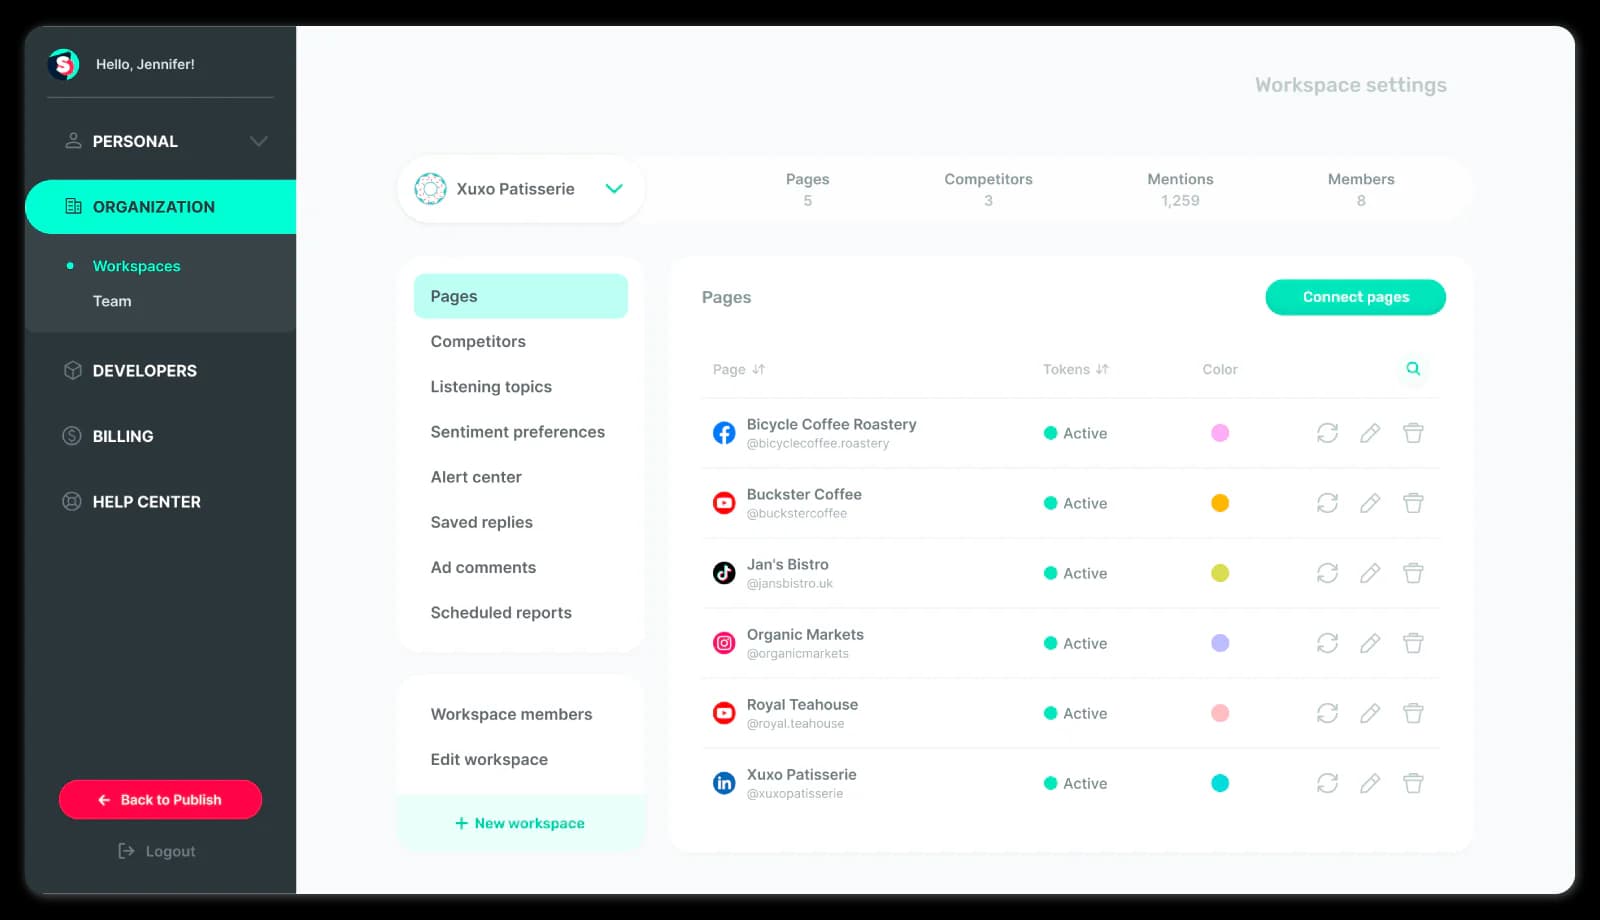
Task: Delete the Xuxo Patisserie page row
Action: point(1413,783)
